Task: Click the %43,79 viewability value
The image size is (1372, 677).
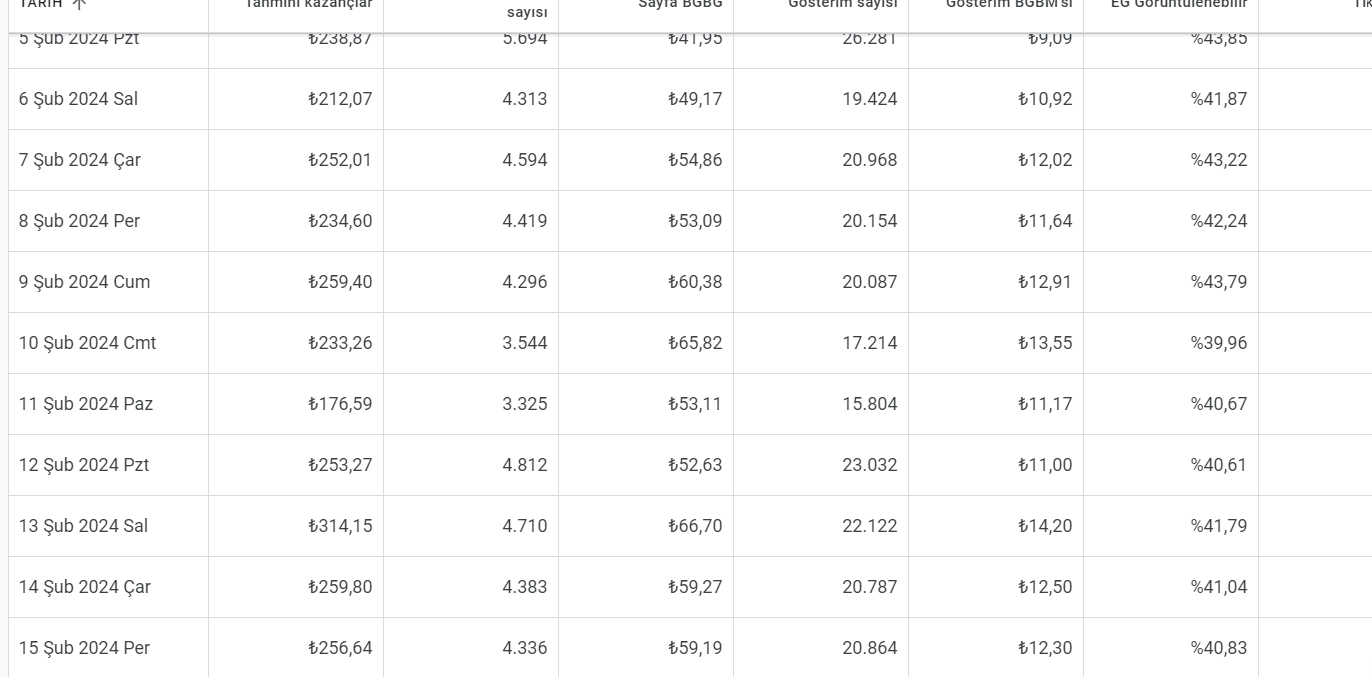Action: click(1219, 282)
